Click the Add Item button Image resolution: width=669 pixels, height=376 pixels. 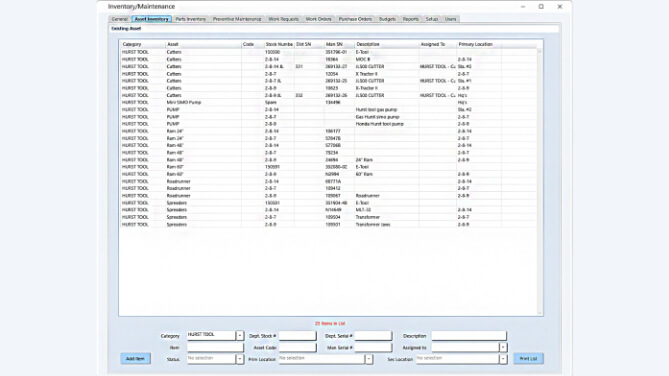(135, 359)
